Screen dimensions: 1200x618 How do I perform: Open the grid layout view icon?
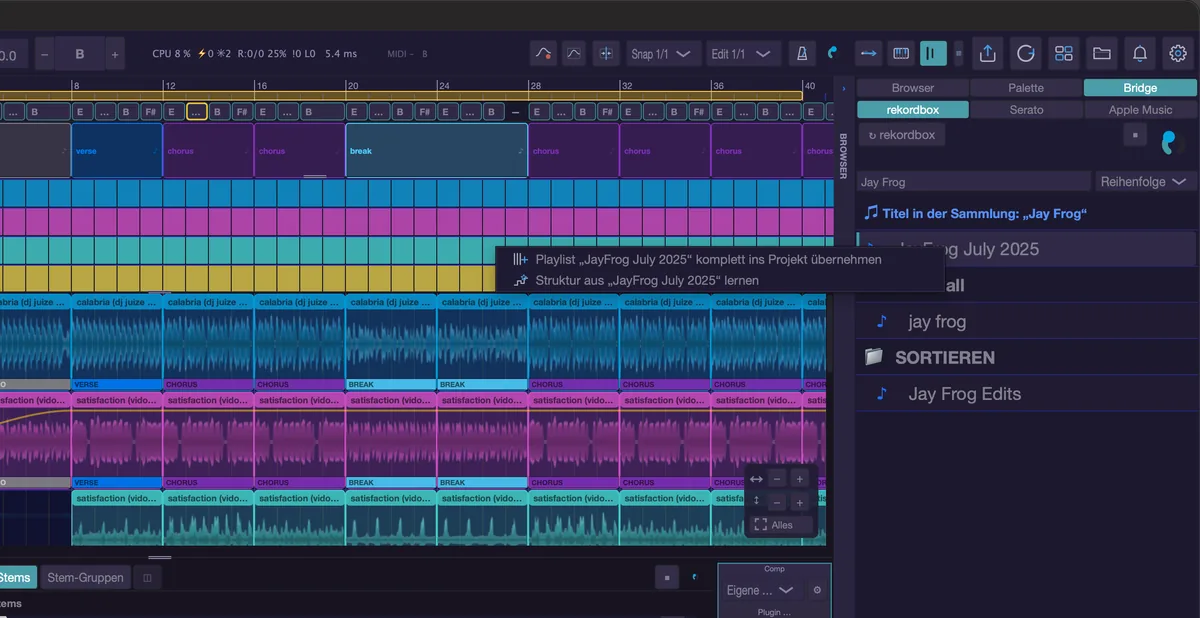click(1064, 54)
